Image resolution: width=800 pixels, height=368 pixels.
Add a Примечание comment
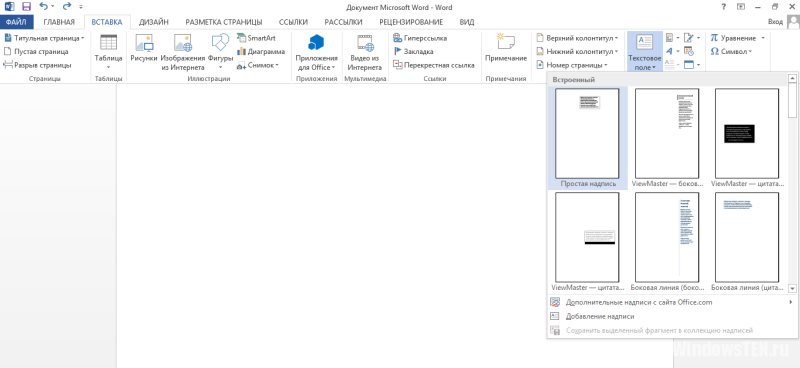506,51
